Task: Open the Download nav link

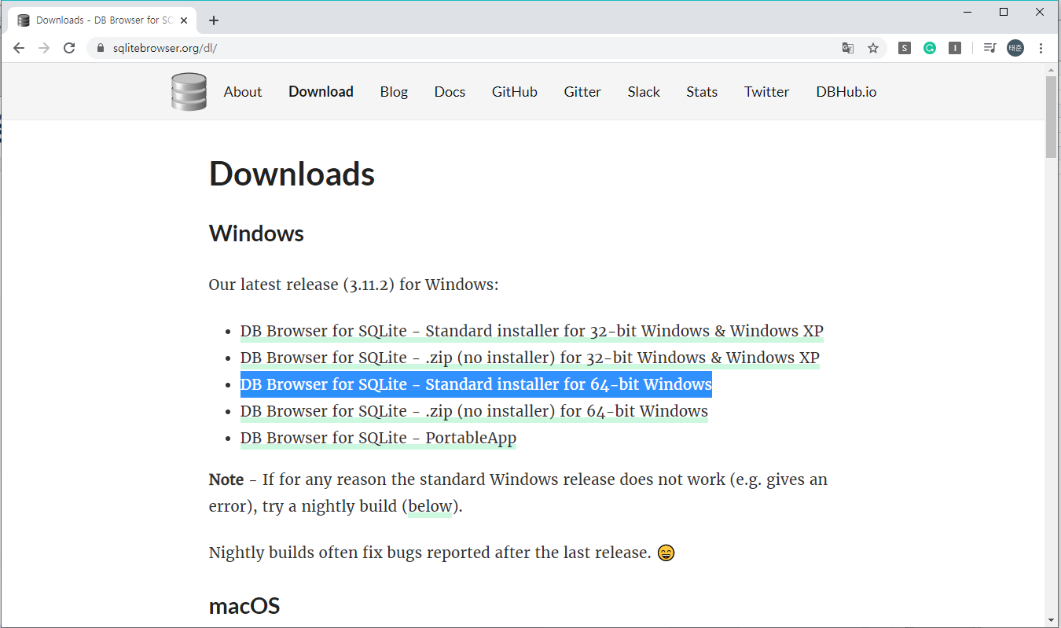Action: click(321, 92)
